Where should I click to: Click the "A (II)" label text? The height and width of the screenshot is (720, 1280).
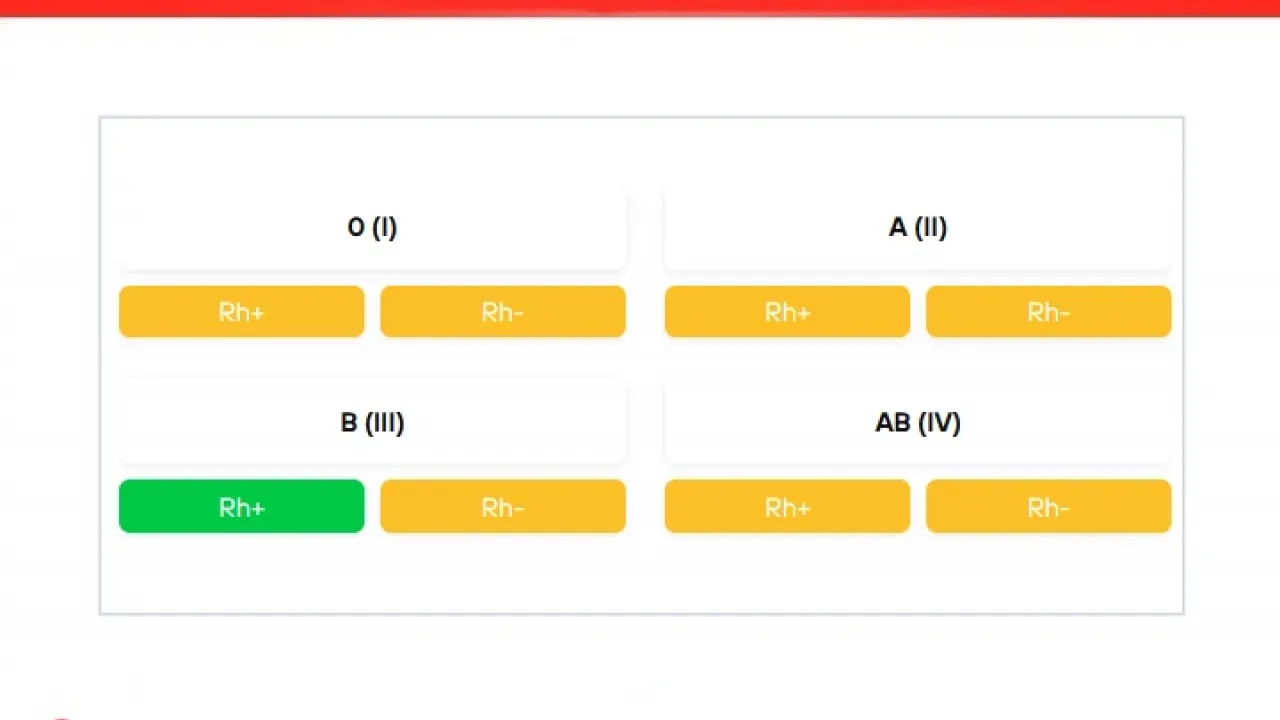pos(918,228)
